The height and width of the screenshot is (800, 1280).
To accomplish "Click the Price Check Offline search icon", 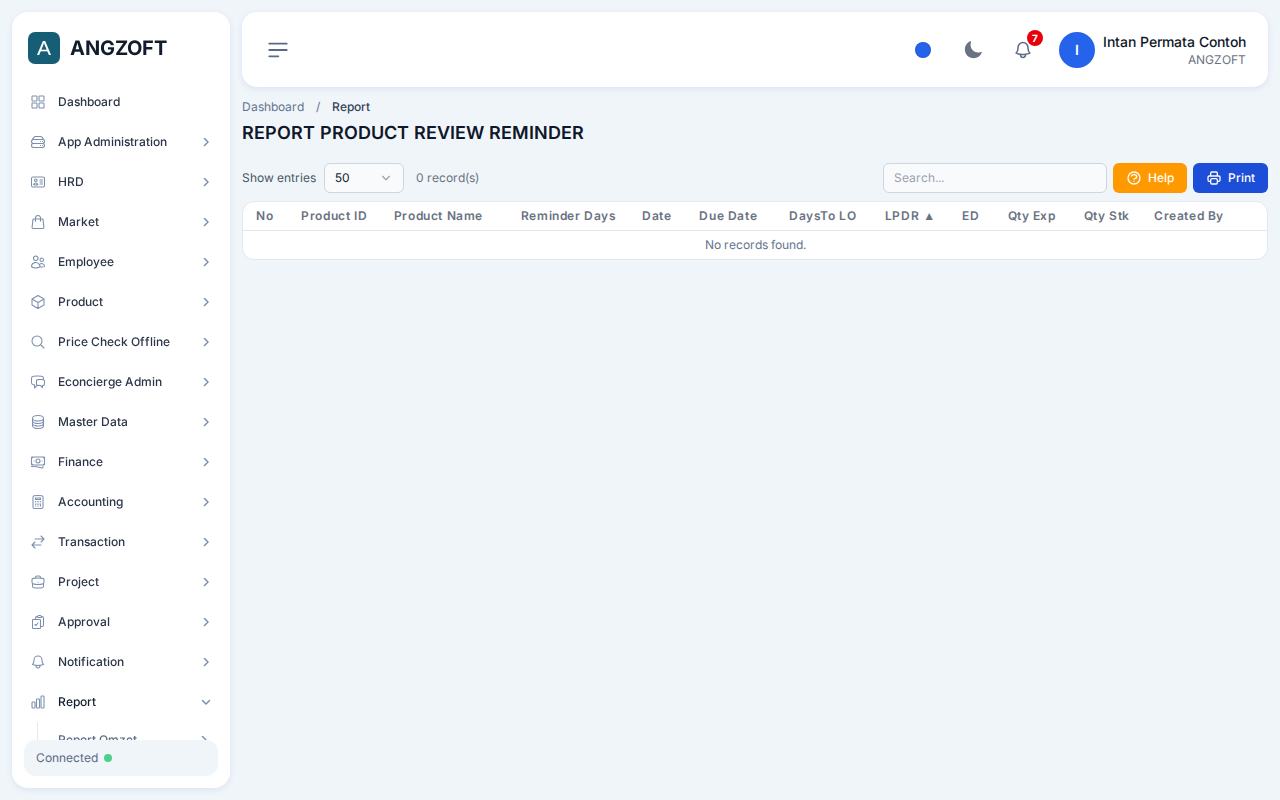I will pos(38,342).
